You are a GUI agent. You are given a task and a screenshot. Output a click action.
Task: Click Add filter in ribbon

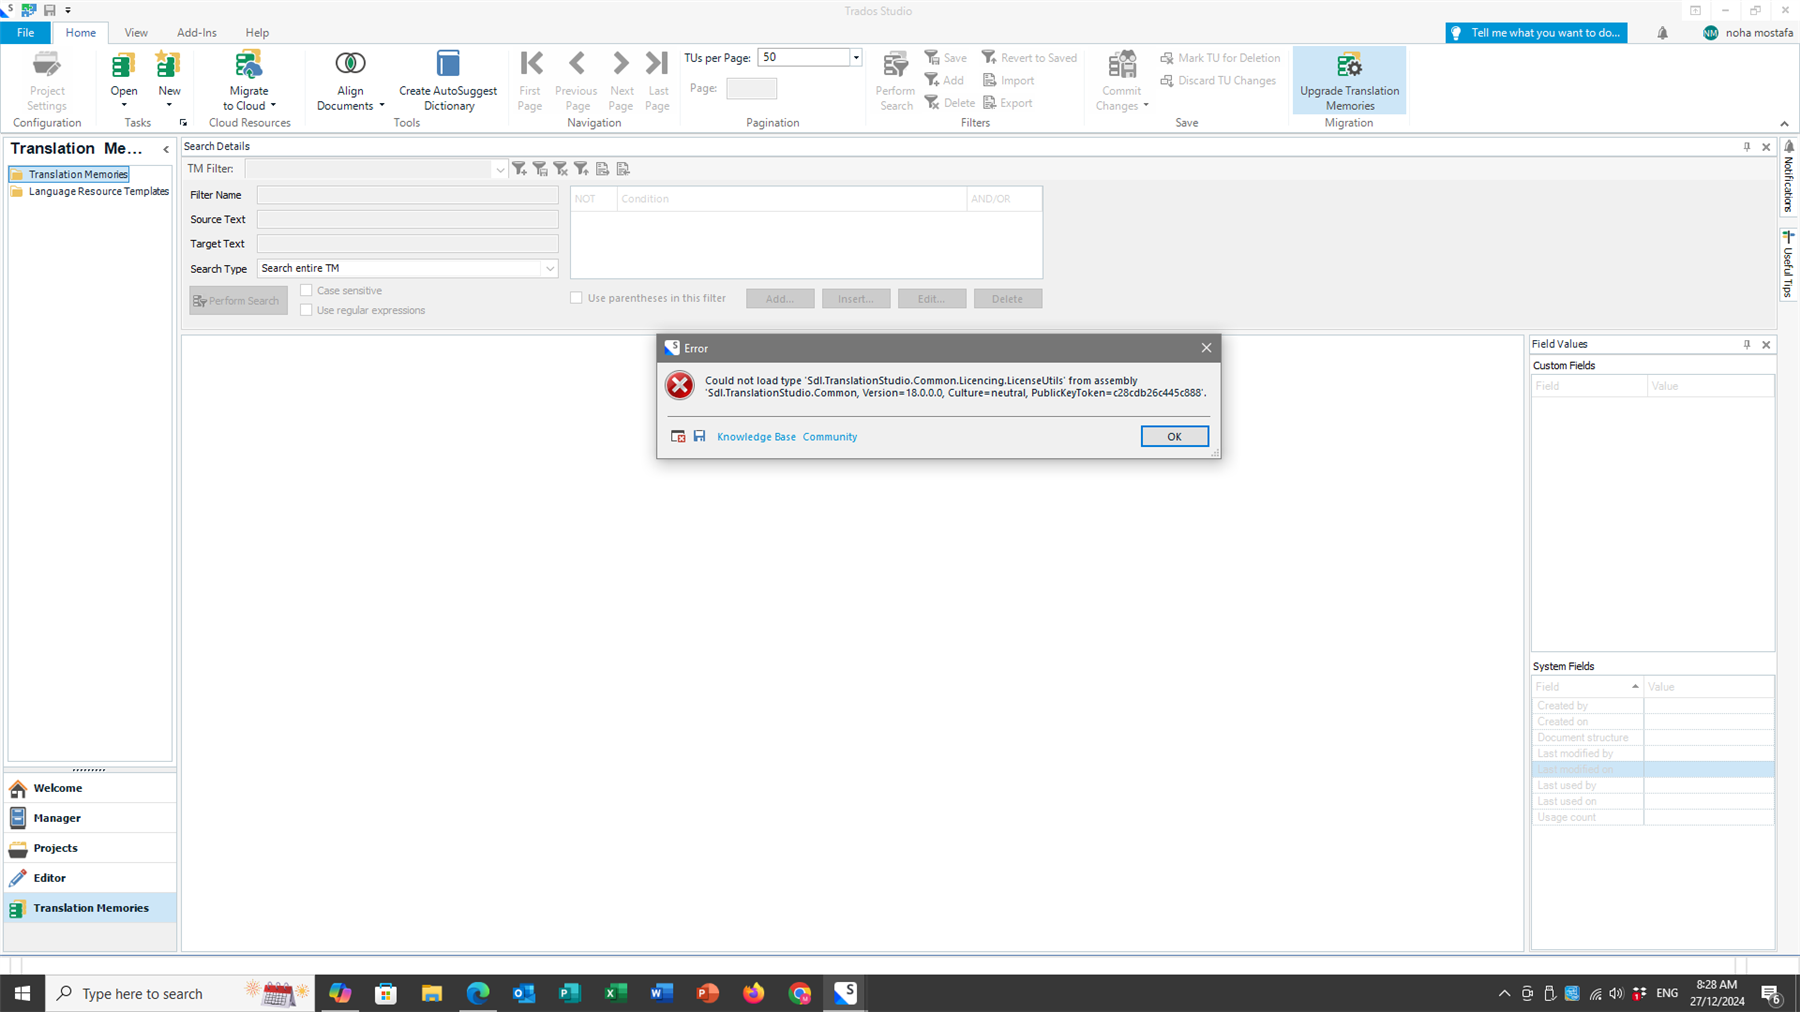[944, 80]
